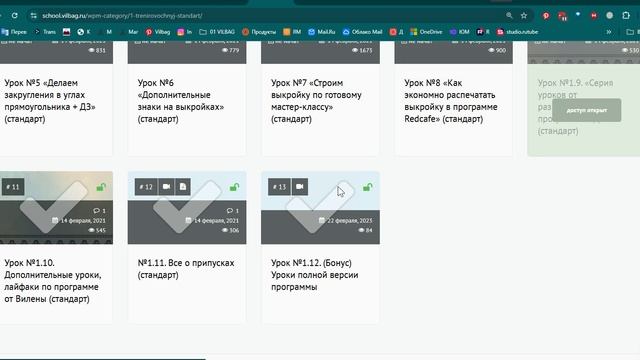Open the browser extensions puzzle icon
640x360 pixels.
pyautogui.click(x=626, y=16)
